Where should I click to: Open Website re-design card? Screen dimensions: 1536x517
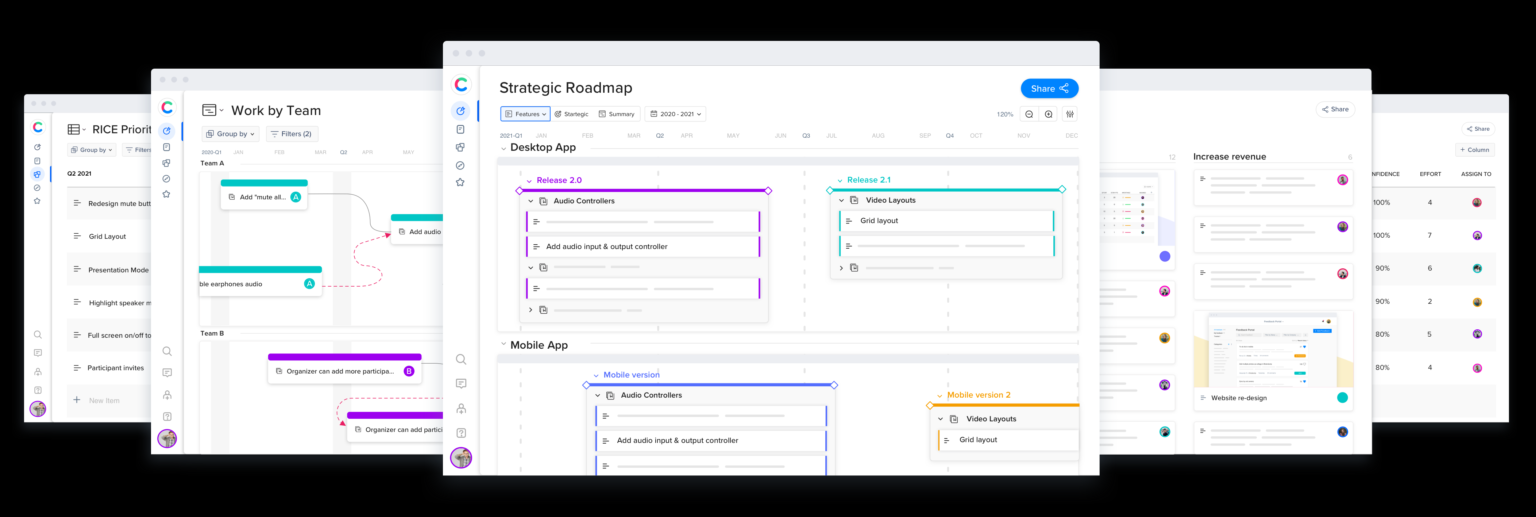coord(1273,361)
